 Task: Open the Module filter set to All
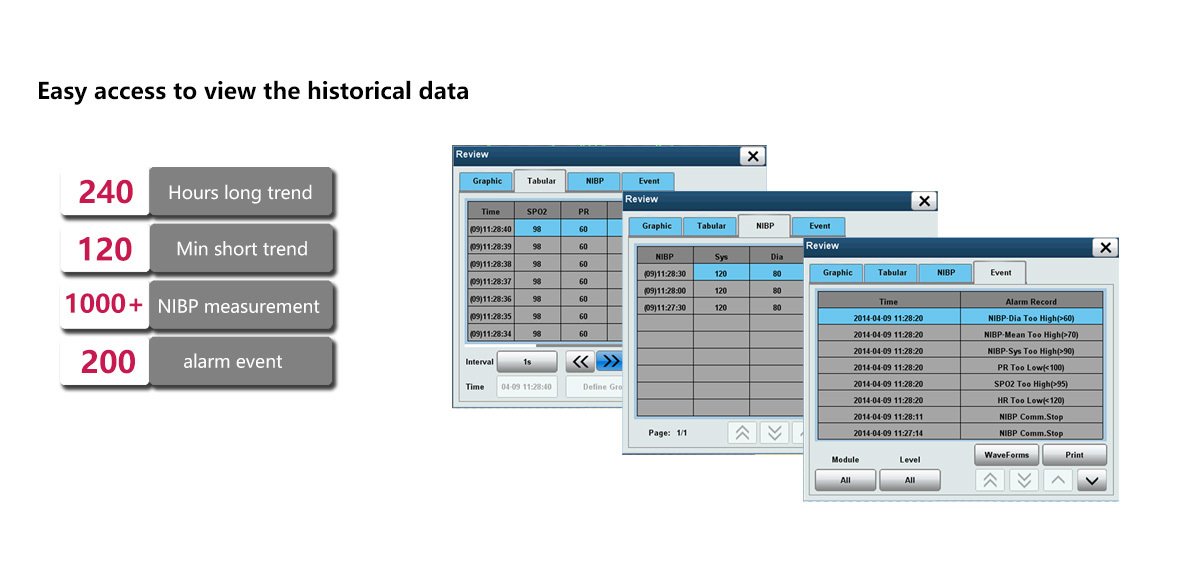pos(845,480)
